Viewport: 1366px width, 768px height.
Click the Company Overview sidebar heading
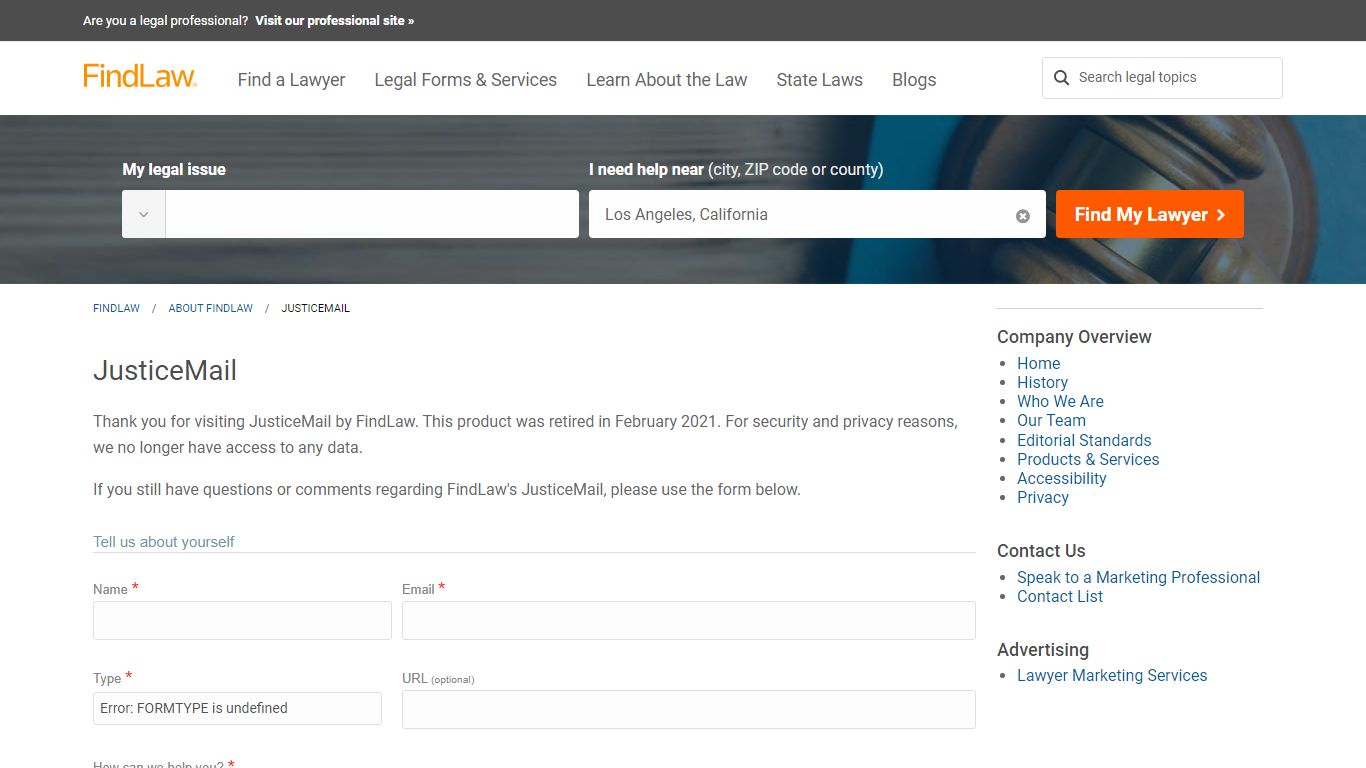1074,337
